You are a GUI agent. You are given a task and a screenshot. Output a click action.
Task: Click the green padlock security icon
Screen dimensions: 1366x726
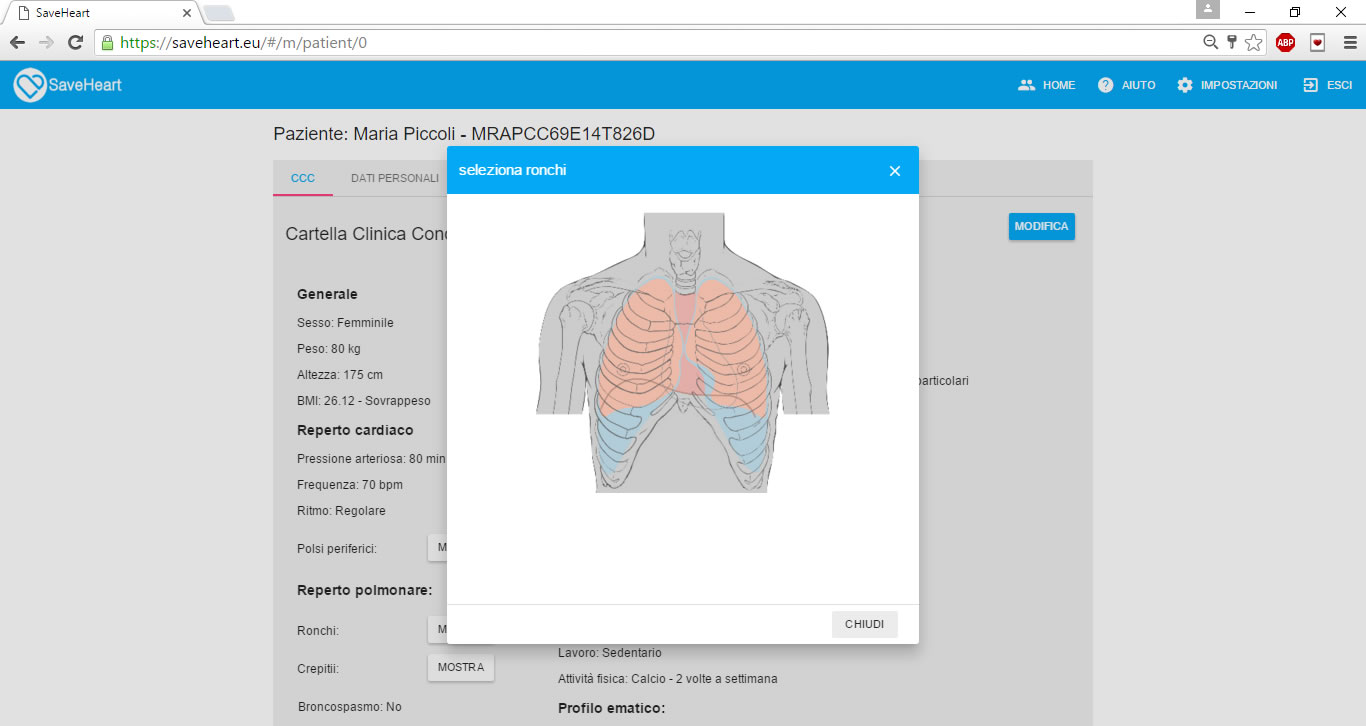tap(106, 43)
